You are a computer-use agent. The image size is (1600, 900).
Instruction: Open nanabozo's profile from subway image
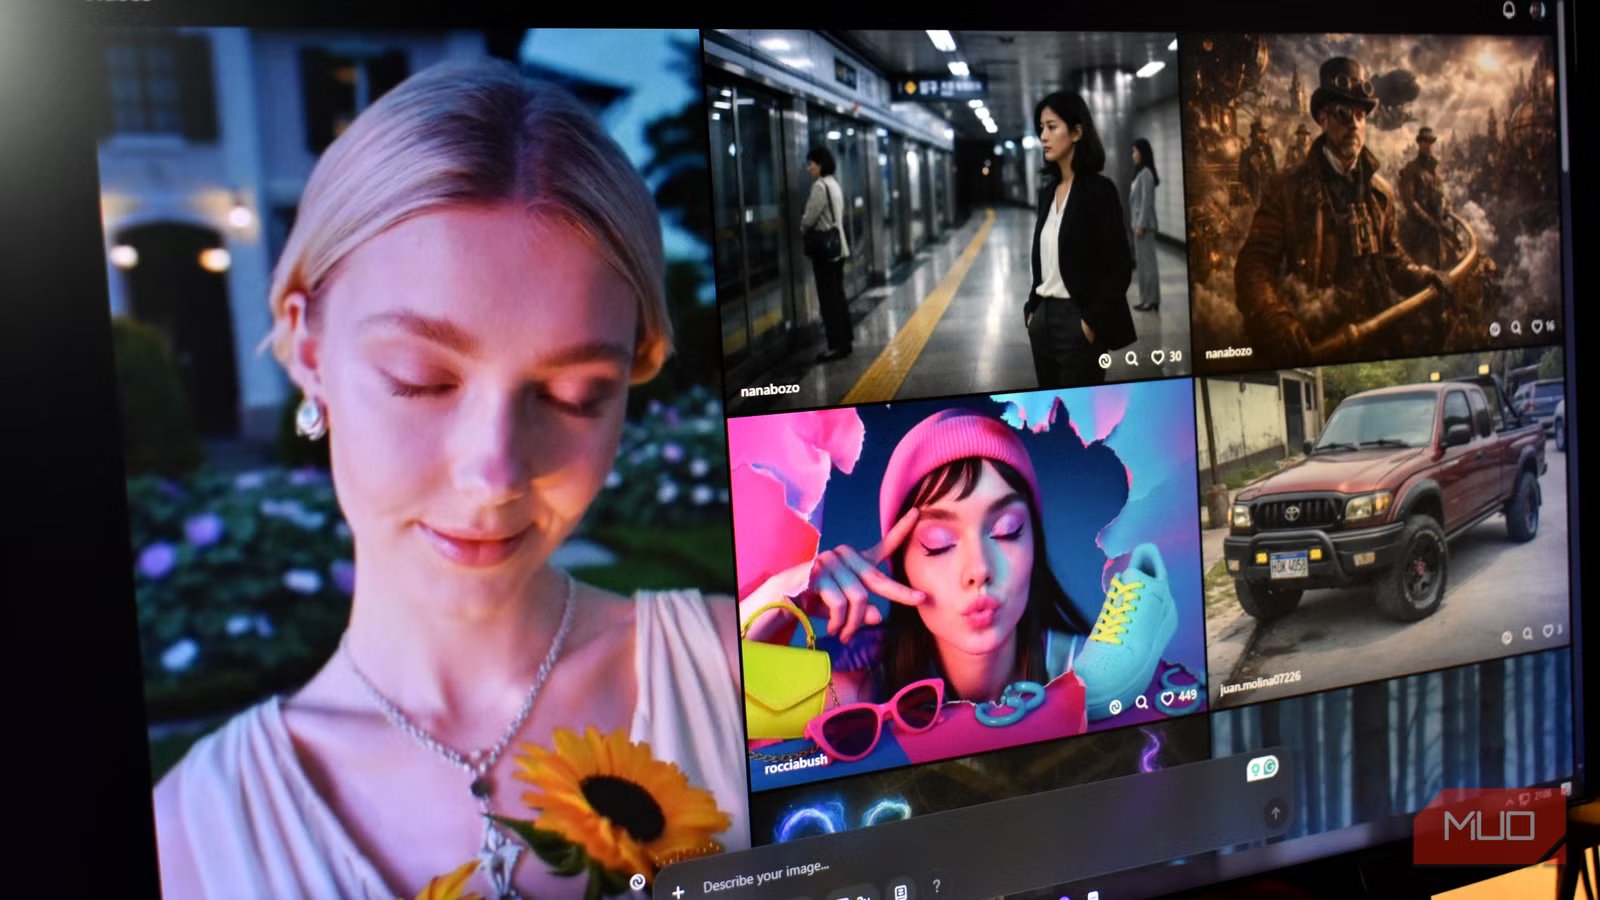769,390
